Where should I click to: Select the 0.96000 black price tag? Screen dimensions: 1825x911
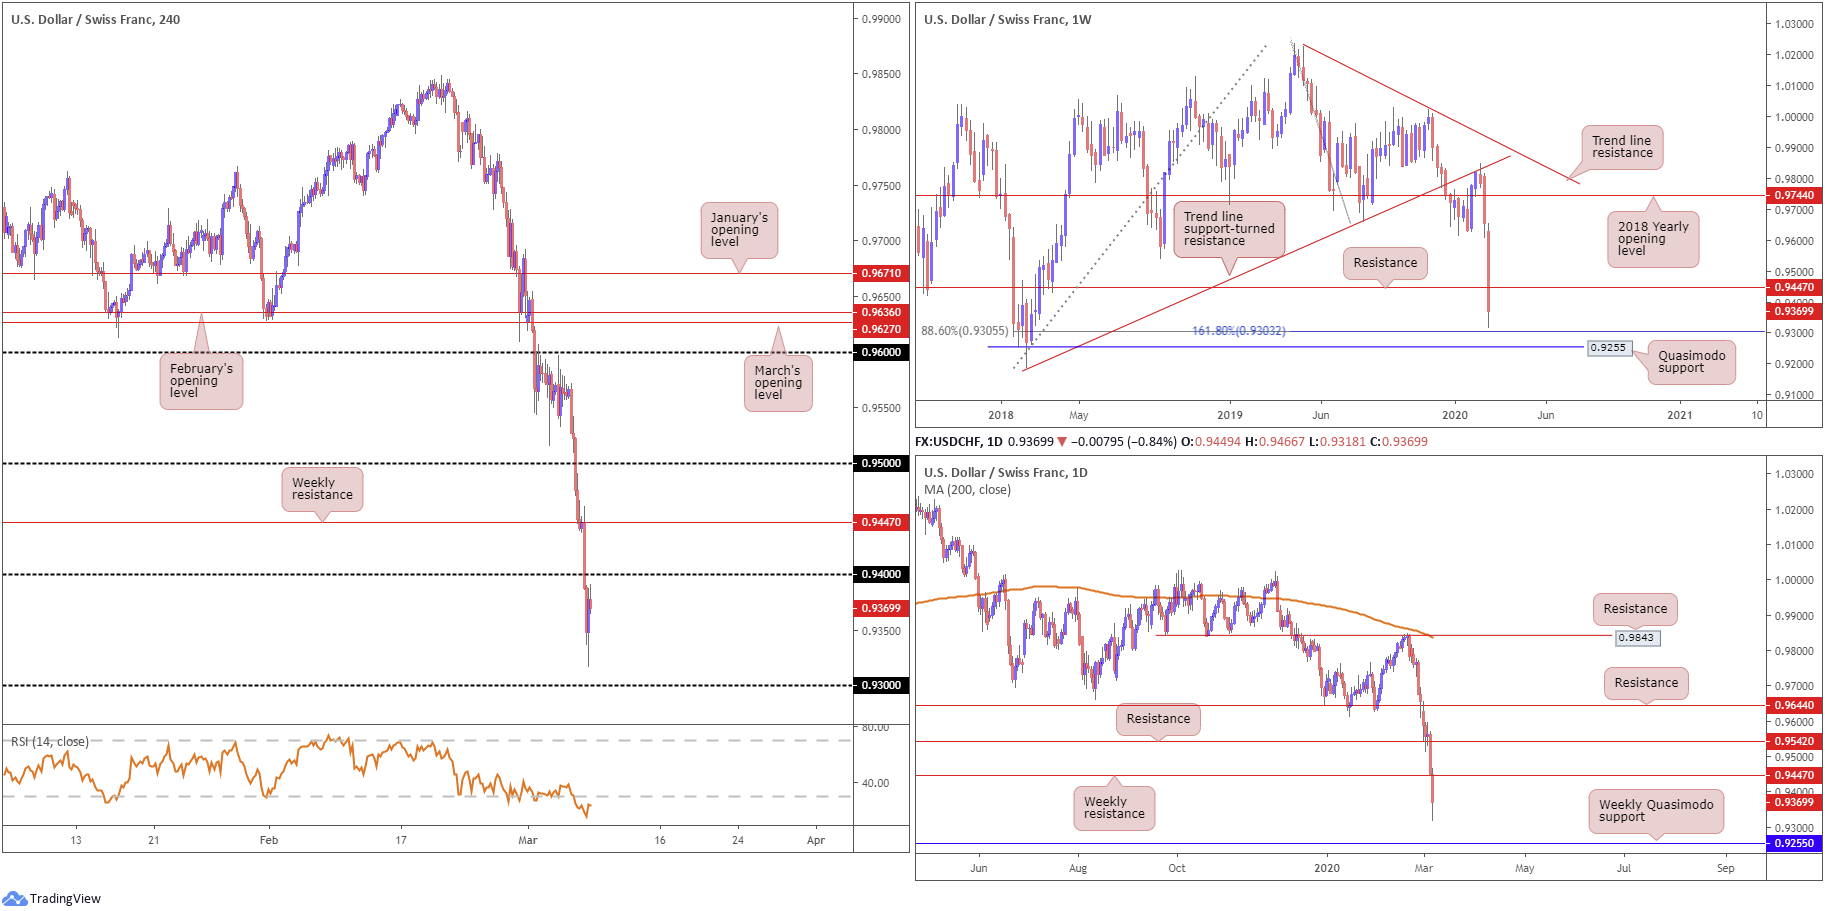tap(881, 352)
